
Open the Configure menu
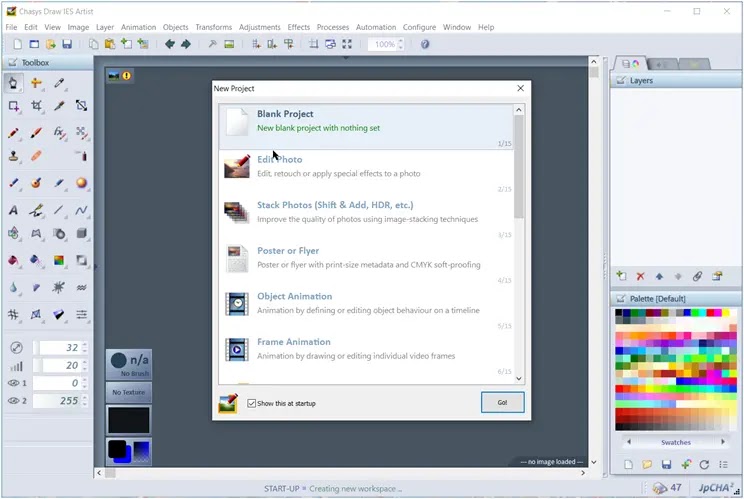[x=419, y=27]
